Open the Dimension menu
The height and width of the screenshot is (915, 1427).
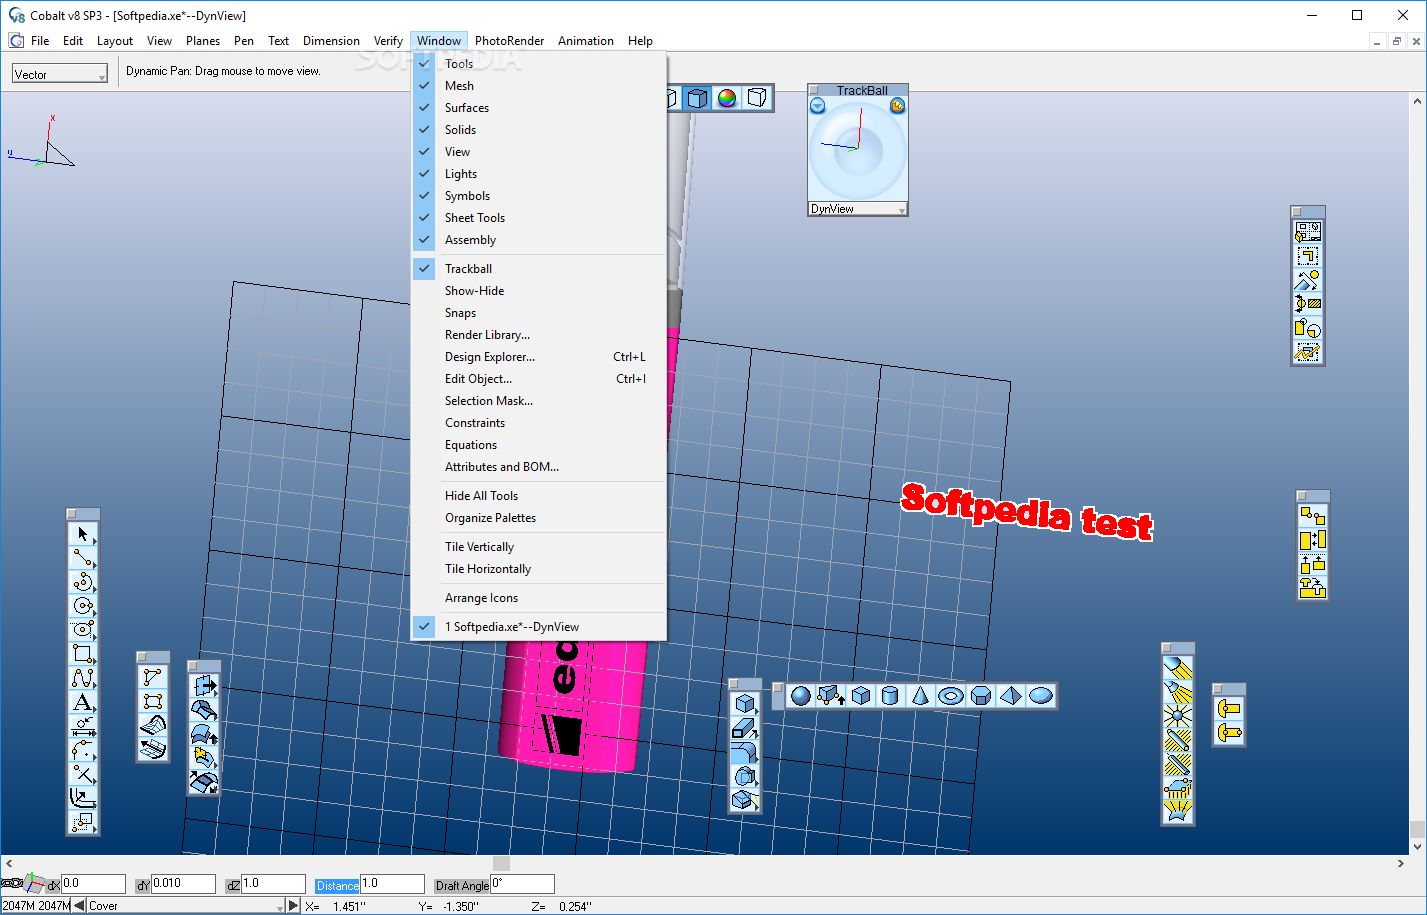pyautogui.click(x=331, y=41)
